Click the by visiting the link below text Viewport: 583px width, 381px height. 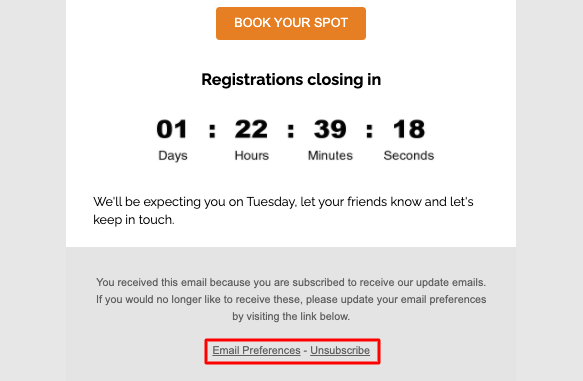click(291, 317)
